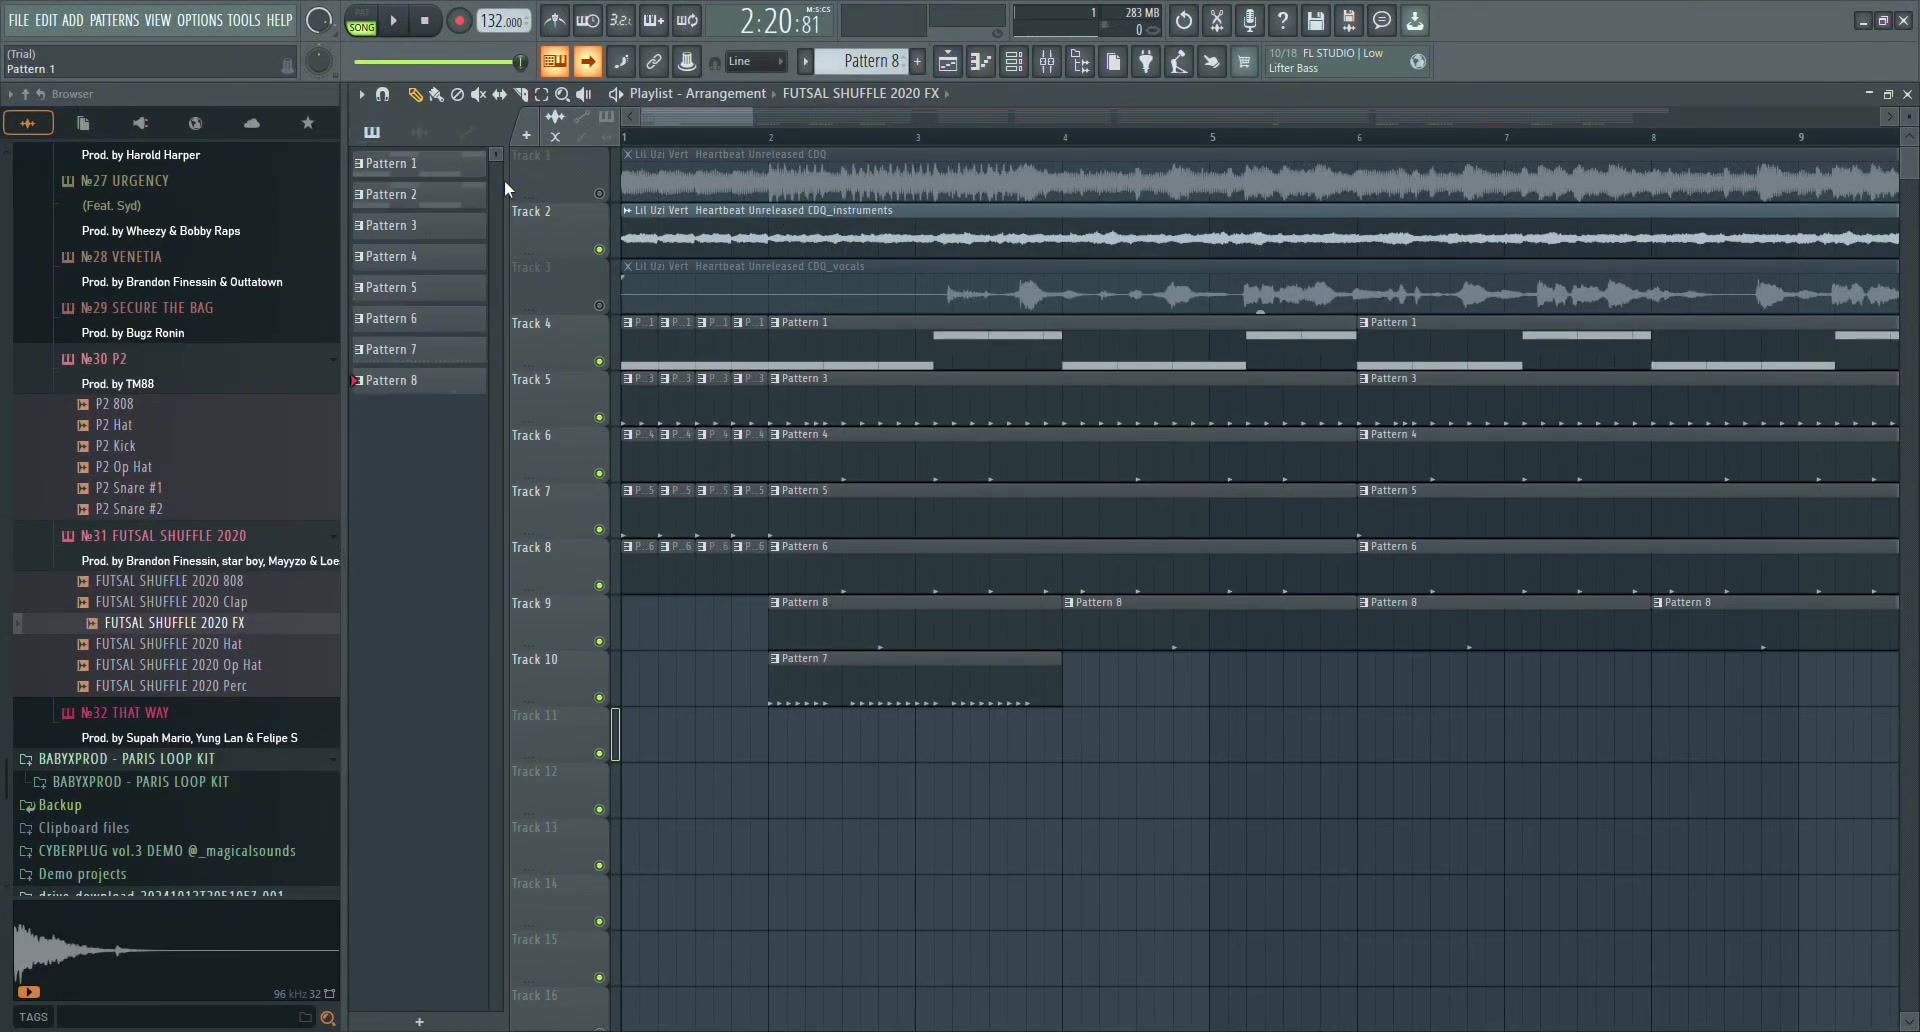Select the Mute tool in Playlist
The width and height of the screenshot is (1920, 1032).
478,94
